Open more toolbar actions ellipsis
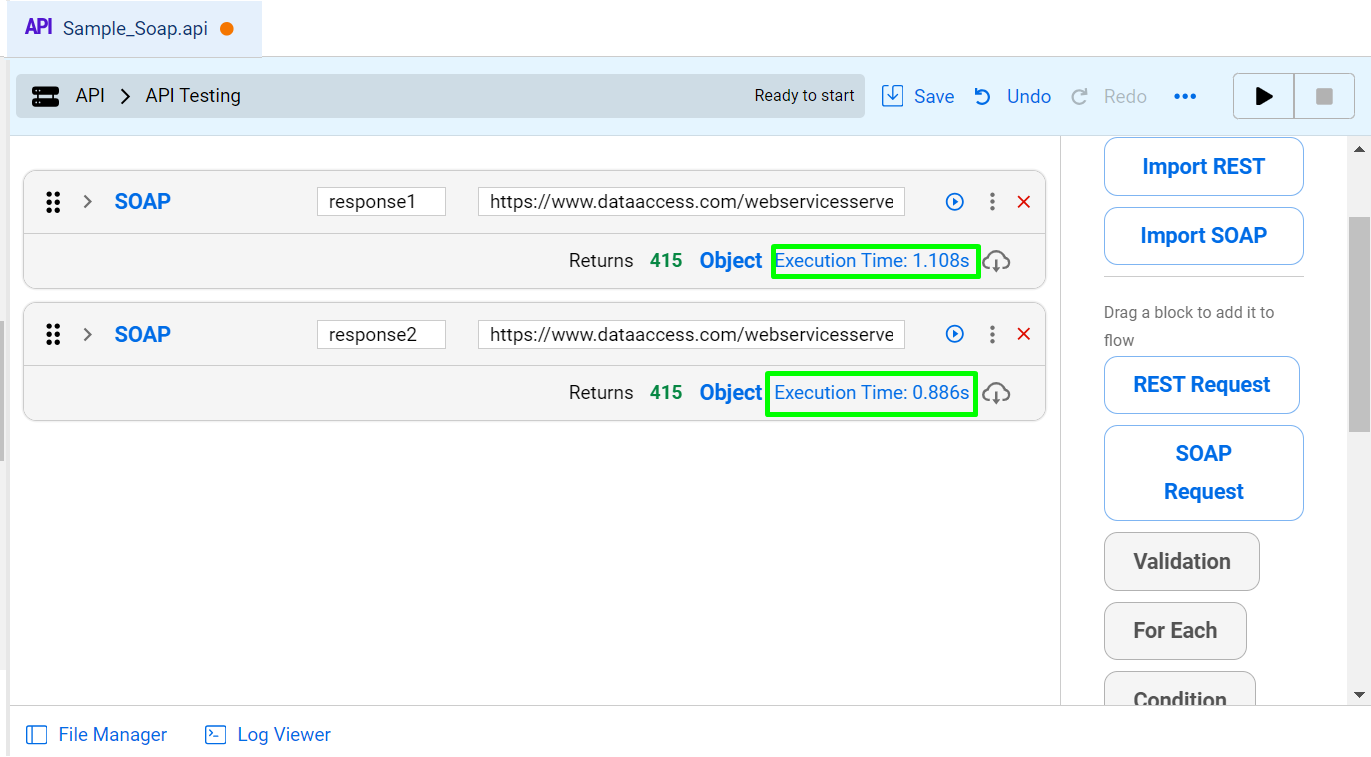Screen dimensions: 1371x757 click(1185, 97)
